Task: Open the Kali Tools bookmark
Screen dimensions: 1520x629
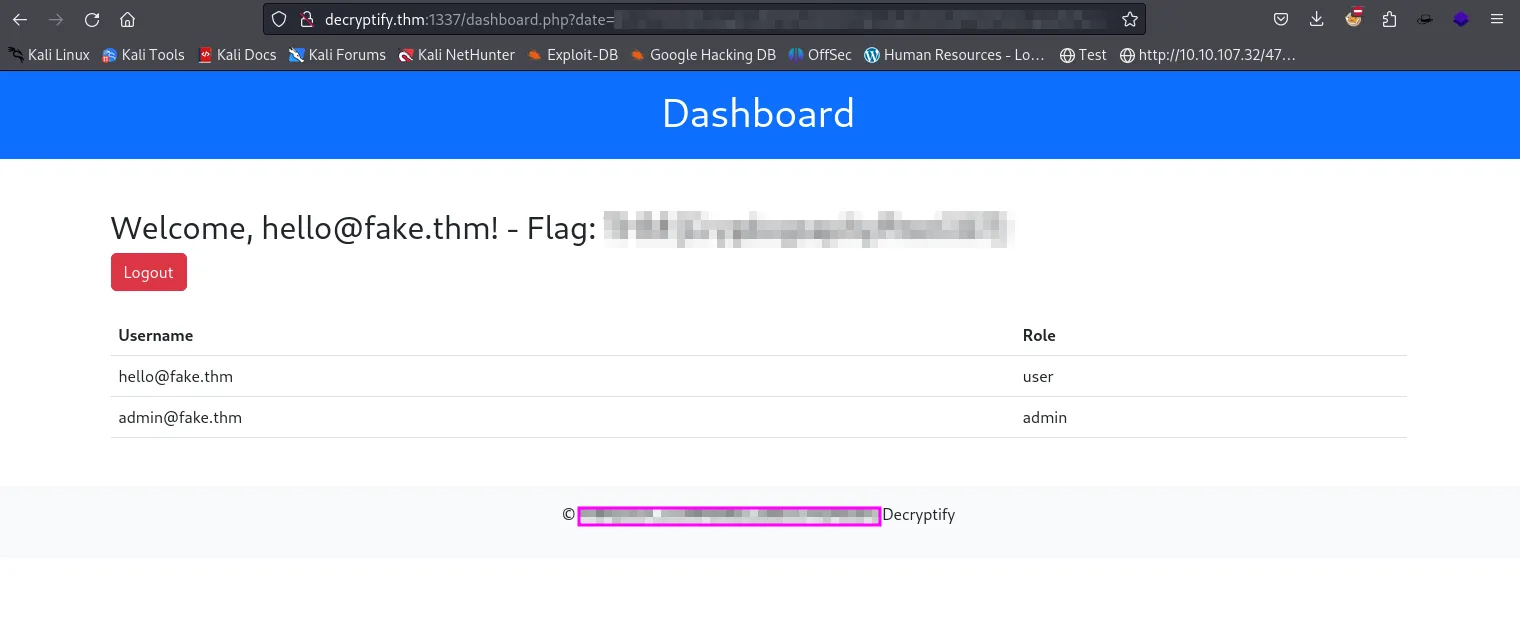Action: pos(143,55)
